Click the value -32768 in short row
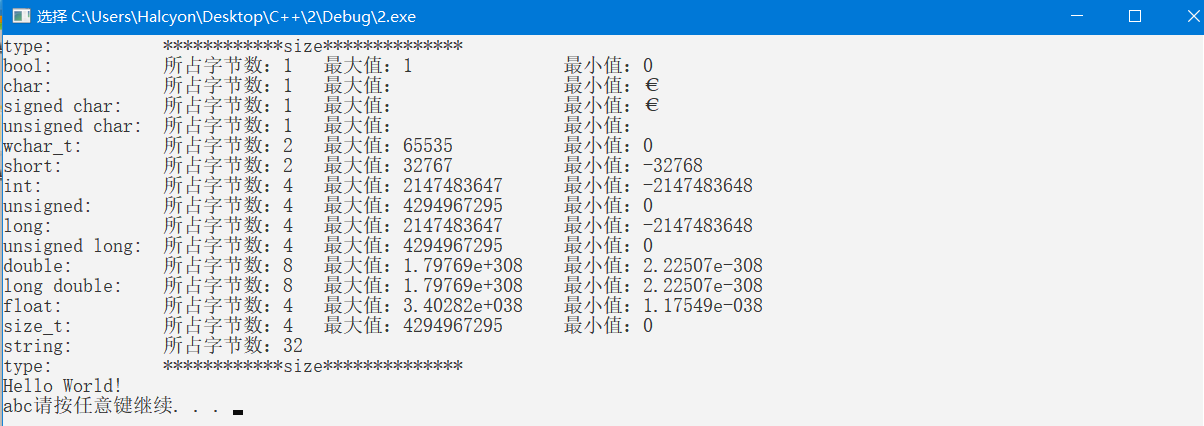 point(673,166)
